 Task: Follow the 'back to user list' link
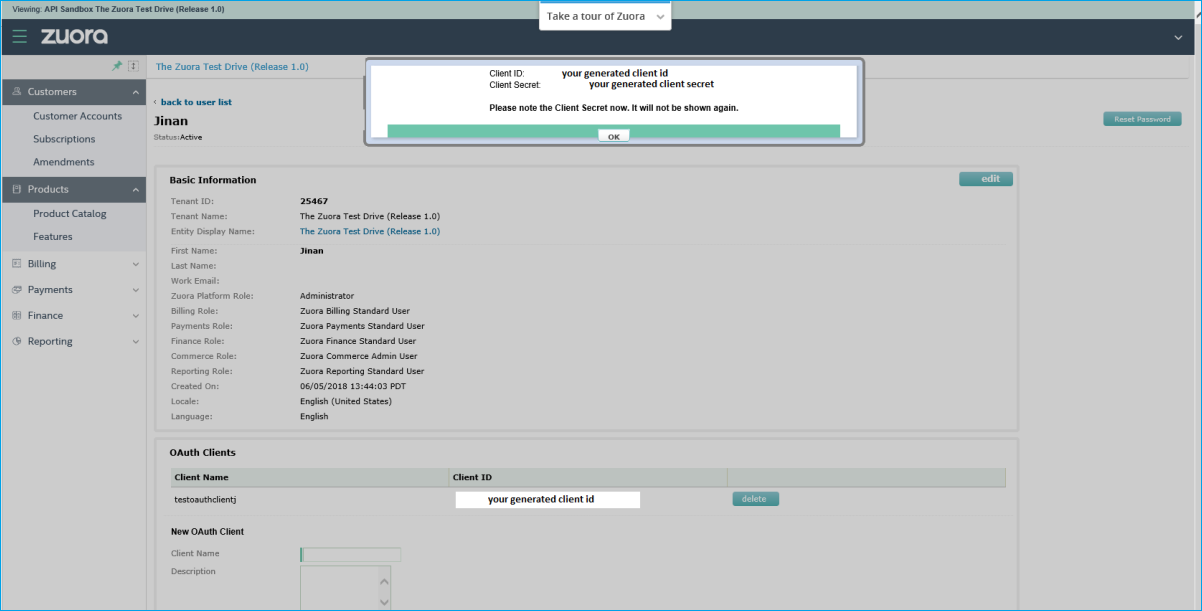[196, 102]
